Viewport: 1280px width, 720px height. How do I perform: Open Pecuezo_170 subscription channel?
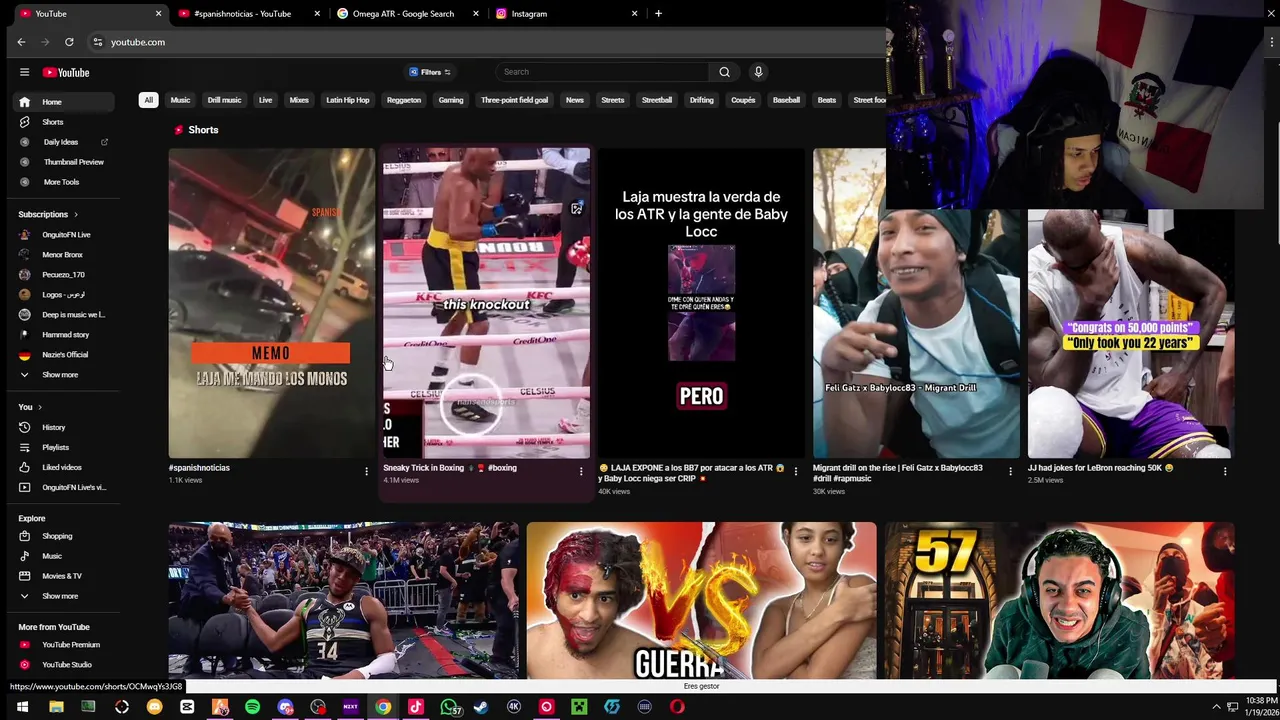[x=64, y=274]
